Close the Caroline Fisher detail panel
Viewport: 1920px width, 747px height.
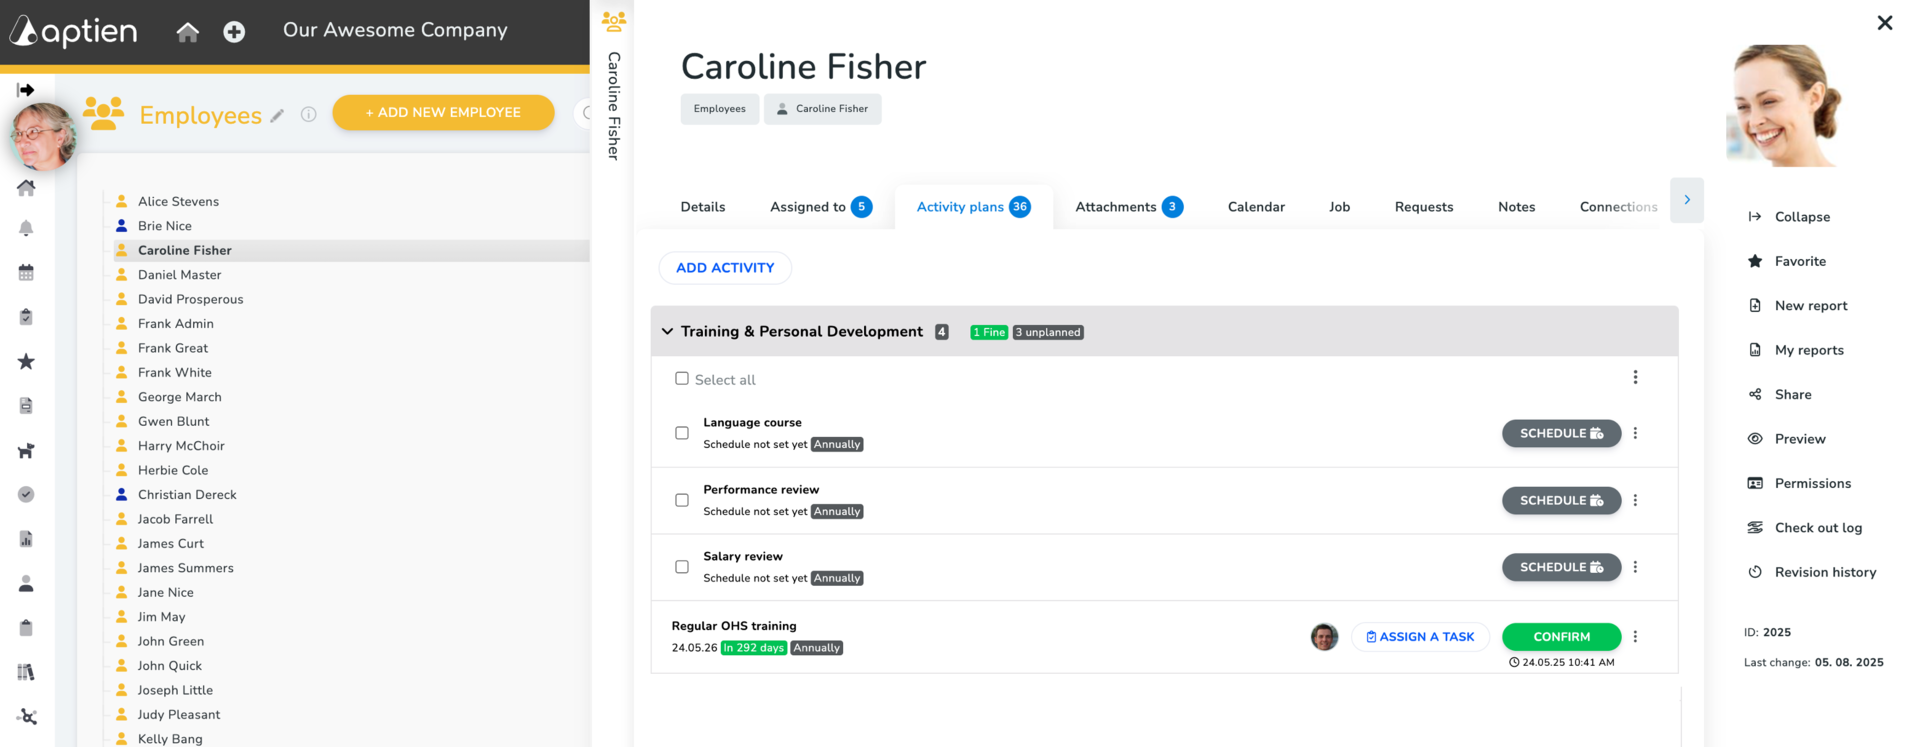click(1885, 22)
